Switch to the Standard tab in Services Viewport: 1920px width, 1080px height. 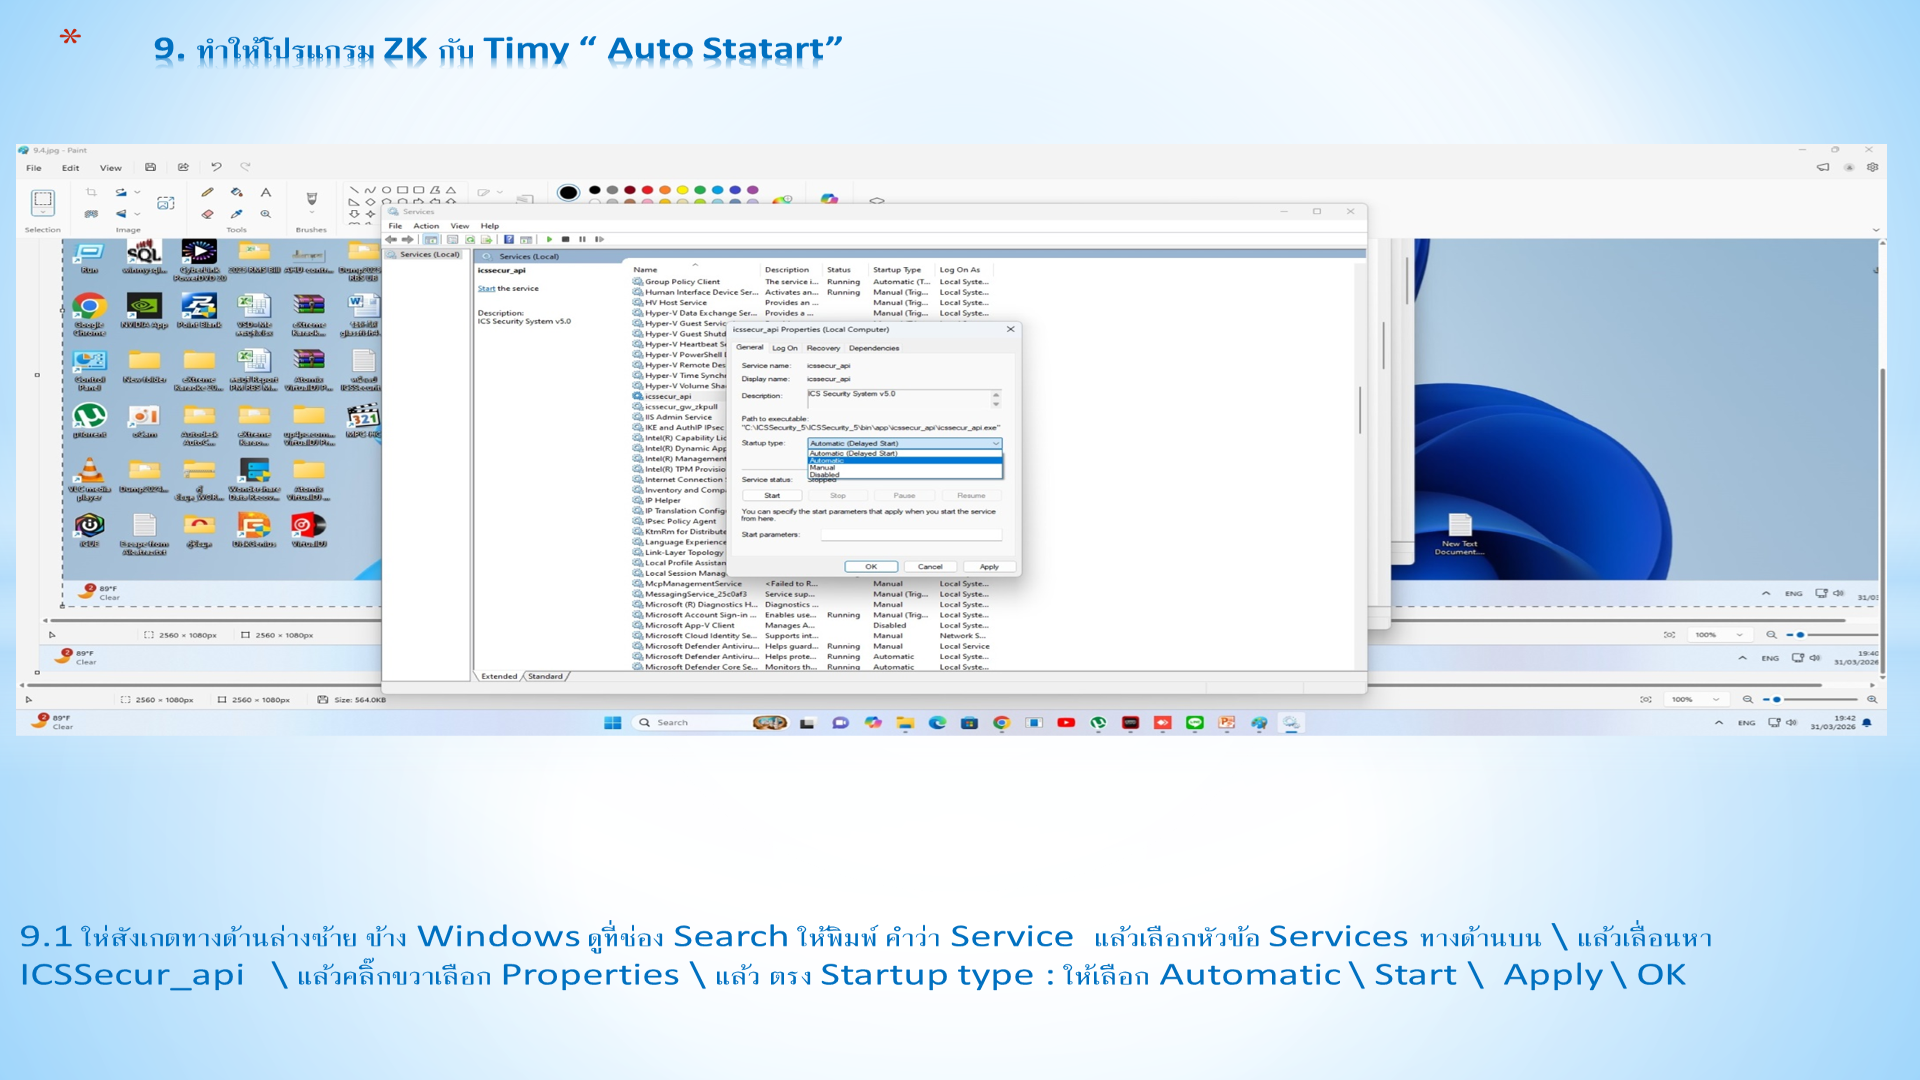point(545,676)
